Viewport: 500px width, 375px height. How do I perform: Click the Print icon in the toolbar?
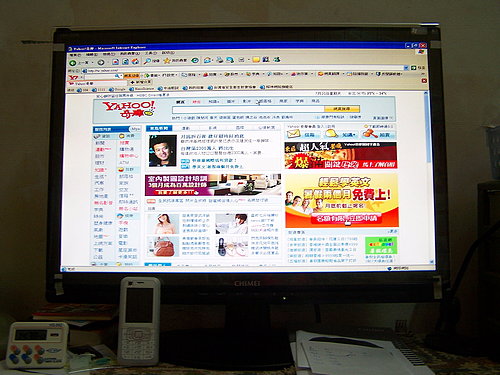219,60
